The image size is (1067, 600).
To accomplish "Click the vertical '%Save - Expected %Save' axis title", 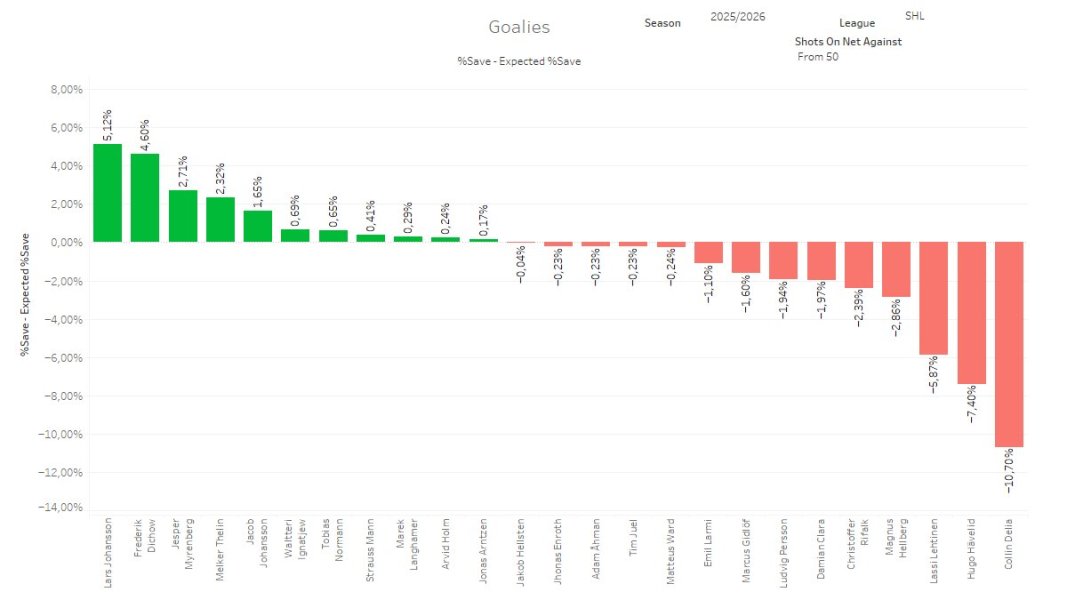I will tap(25, 294).
